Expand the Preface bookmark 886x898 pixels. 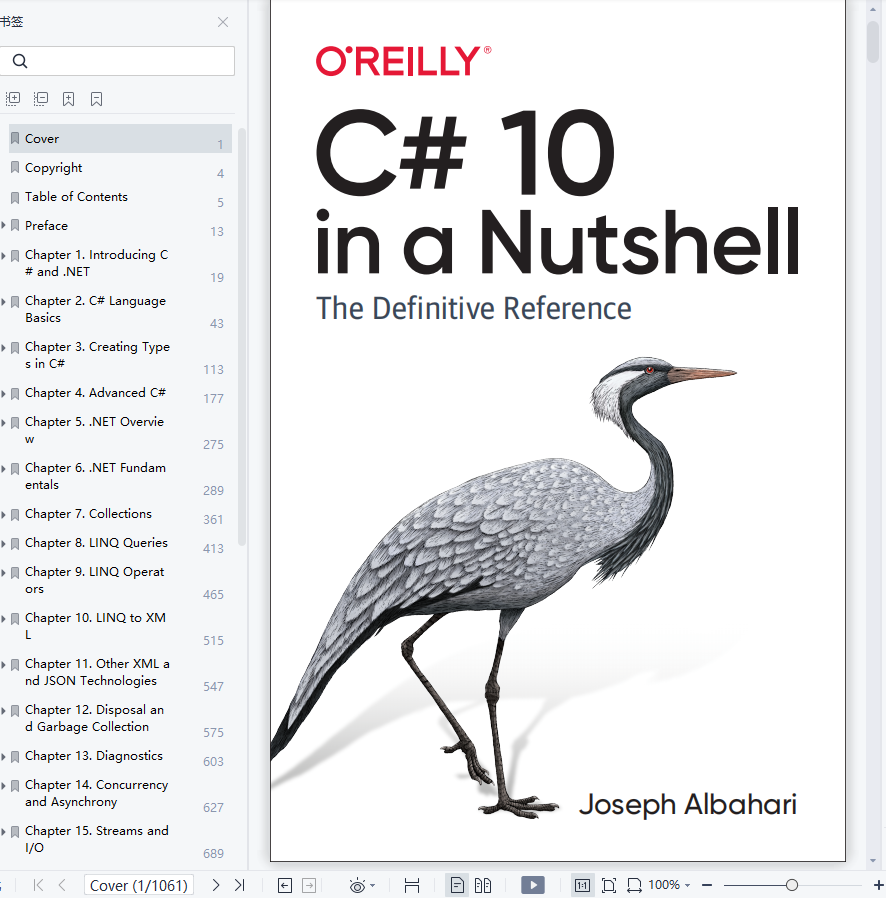click(3, 226)
